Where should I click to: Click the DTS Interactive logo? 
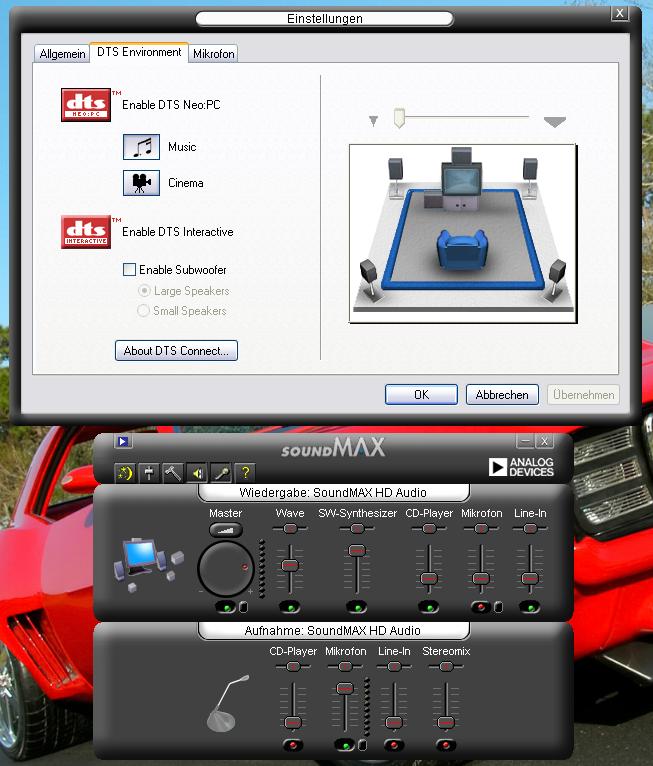point(87,232)
